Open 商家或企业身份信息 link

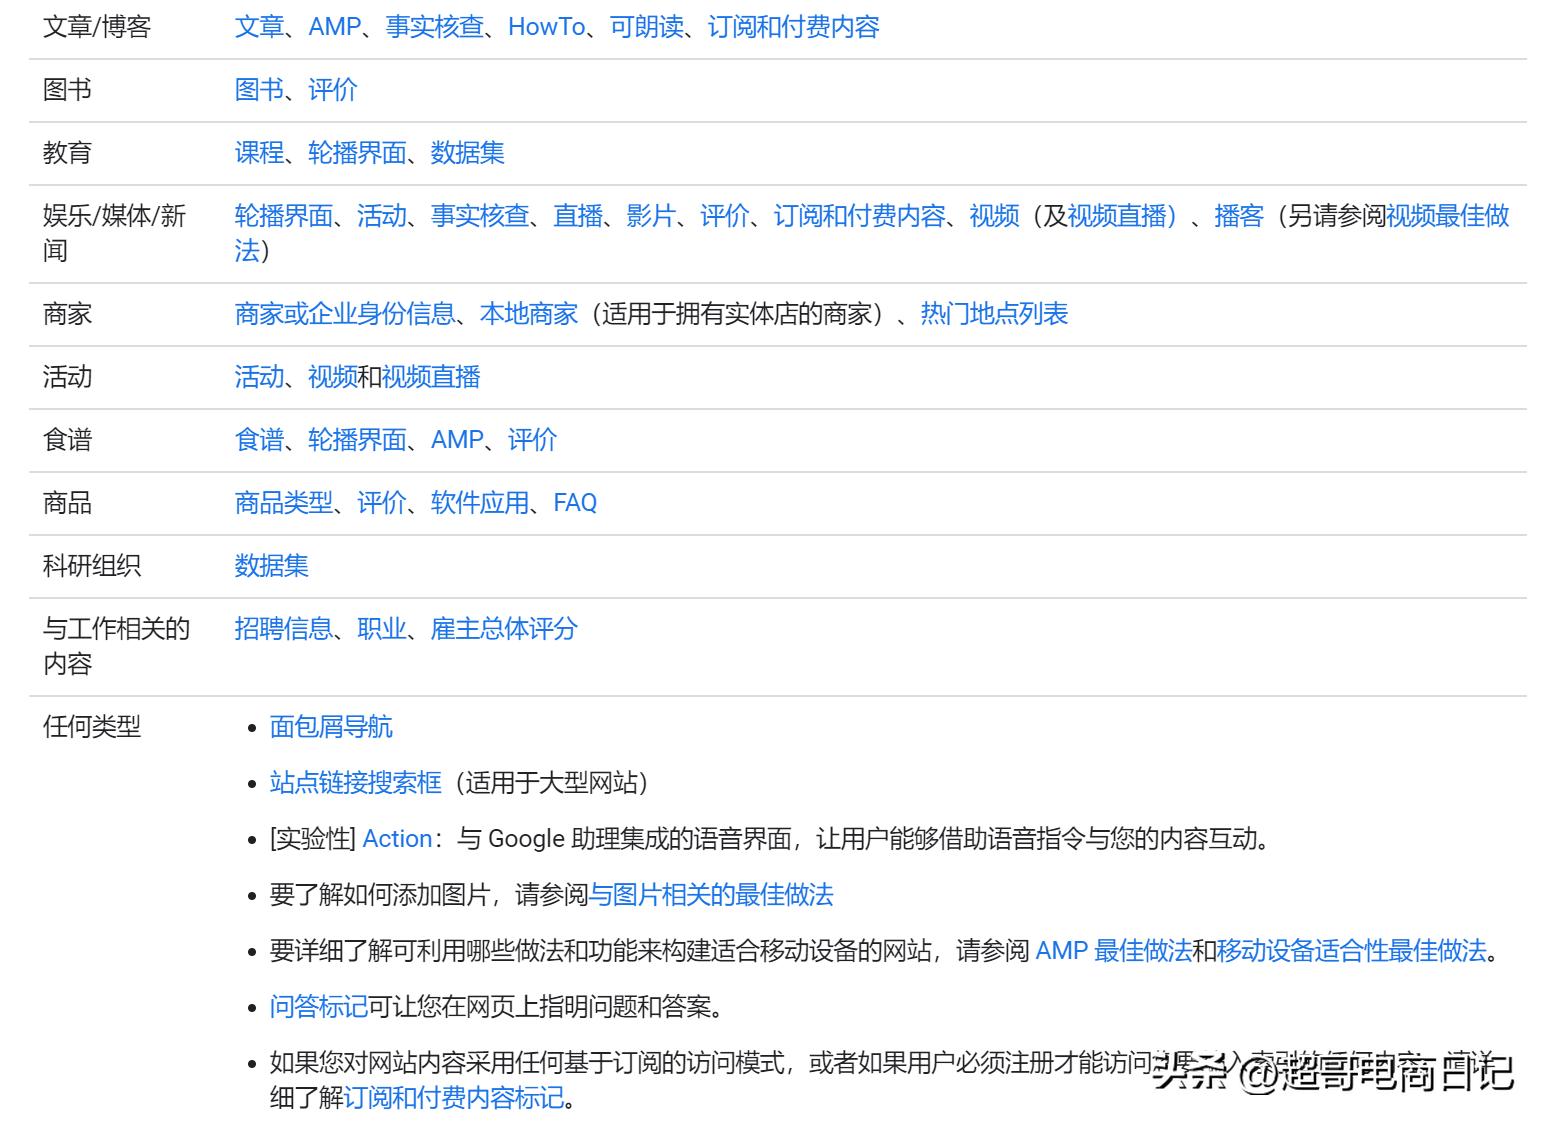[x=344, y=313]
